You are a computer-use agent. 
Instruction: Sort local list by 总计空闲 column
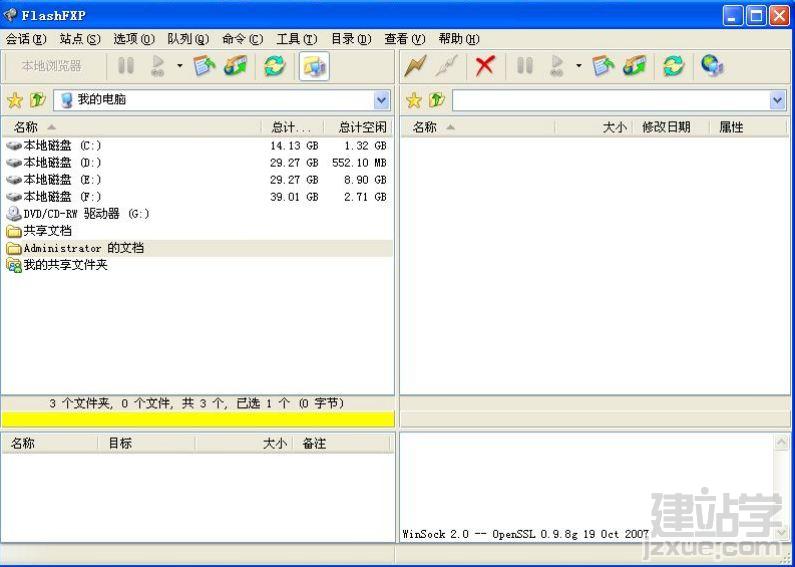pos(358,127)
